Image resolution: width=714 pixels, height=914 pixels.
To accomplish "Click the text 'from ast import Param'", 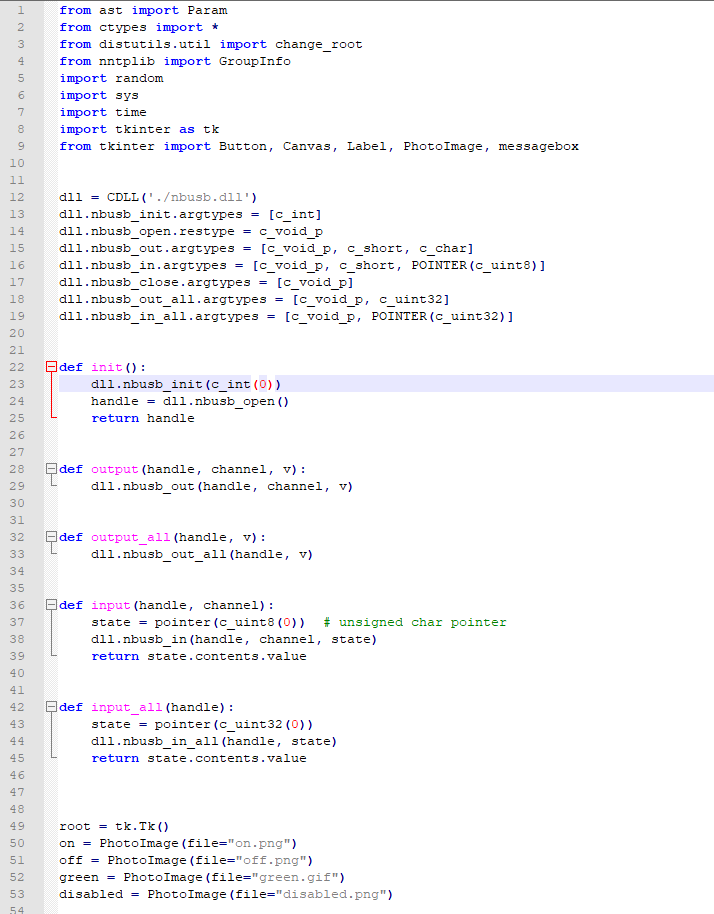I will [x=143, y=10].
